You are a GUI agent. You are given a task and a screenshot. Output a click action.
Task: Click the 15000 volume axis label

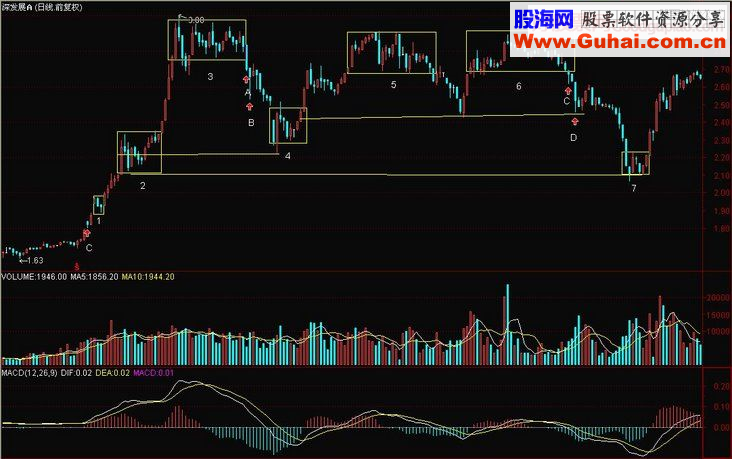(x=718, y=315)
